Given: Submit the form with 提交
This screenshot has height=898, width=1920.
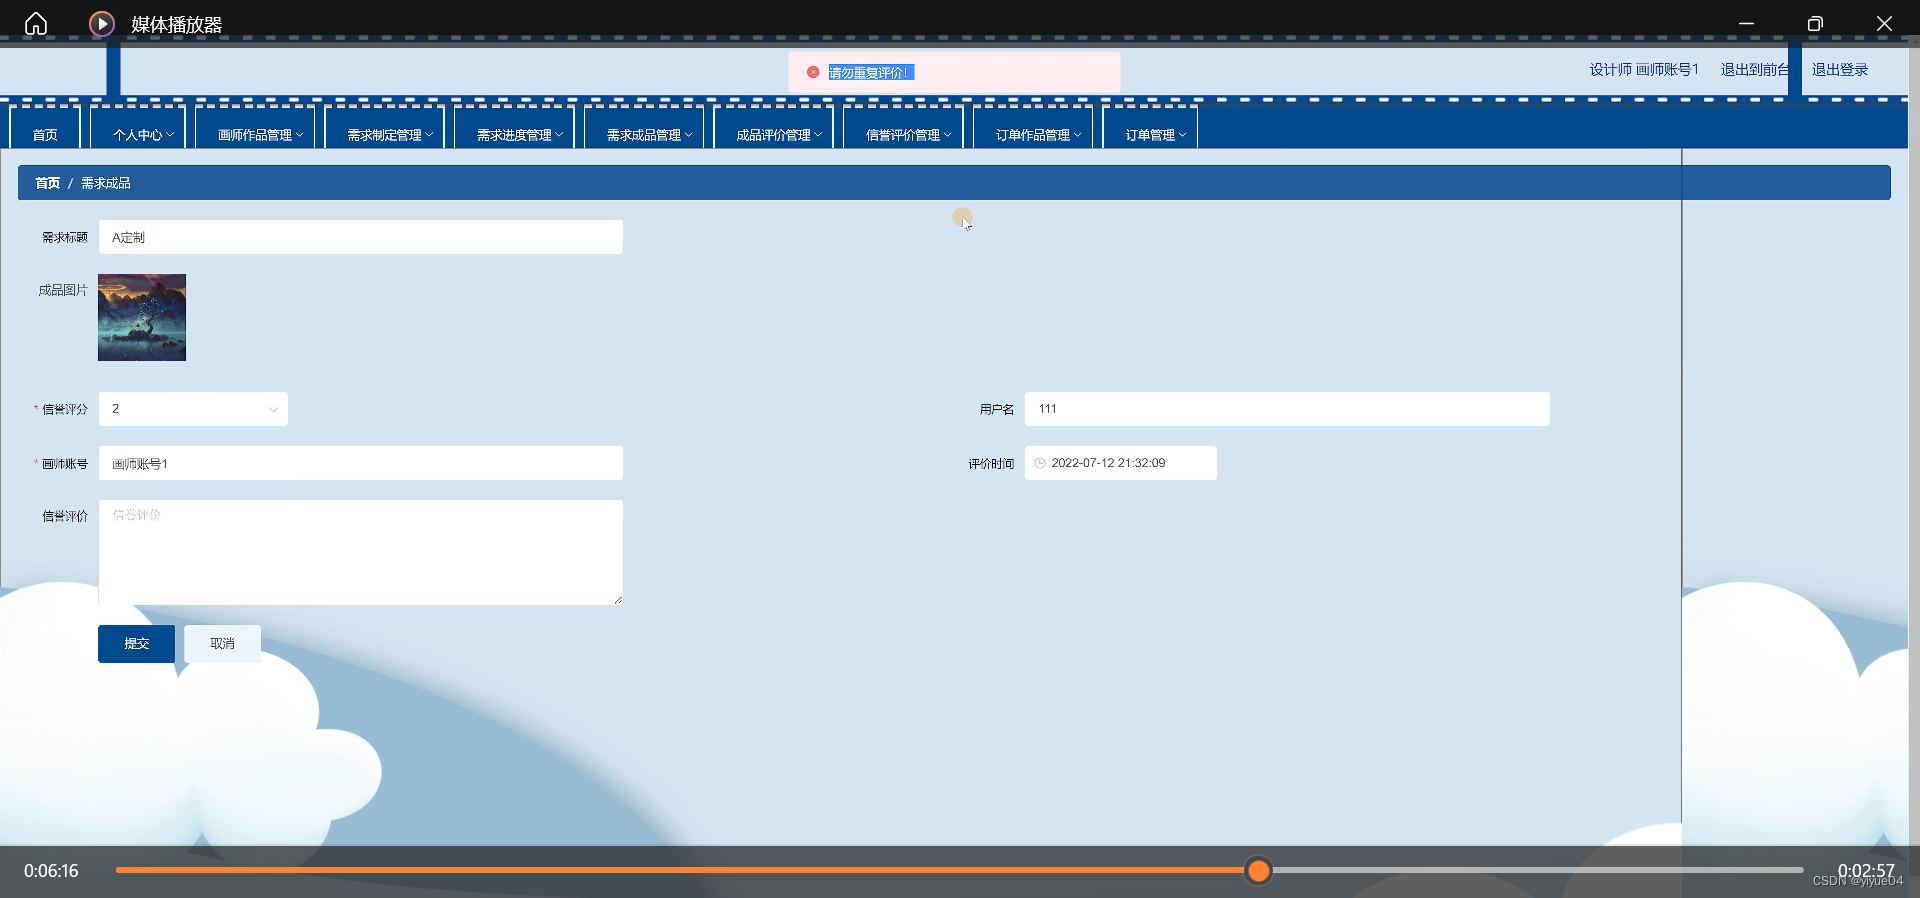Looking at the screenshot, I should 136,644.
